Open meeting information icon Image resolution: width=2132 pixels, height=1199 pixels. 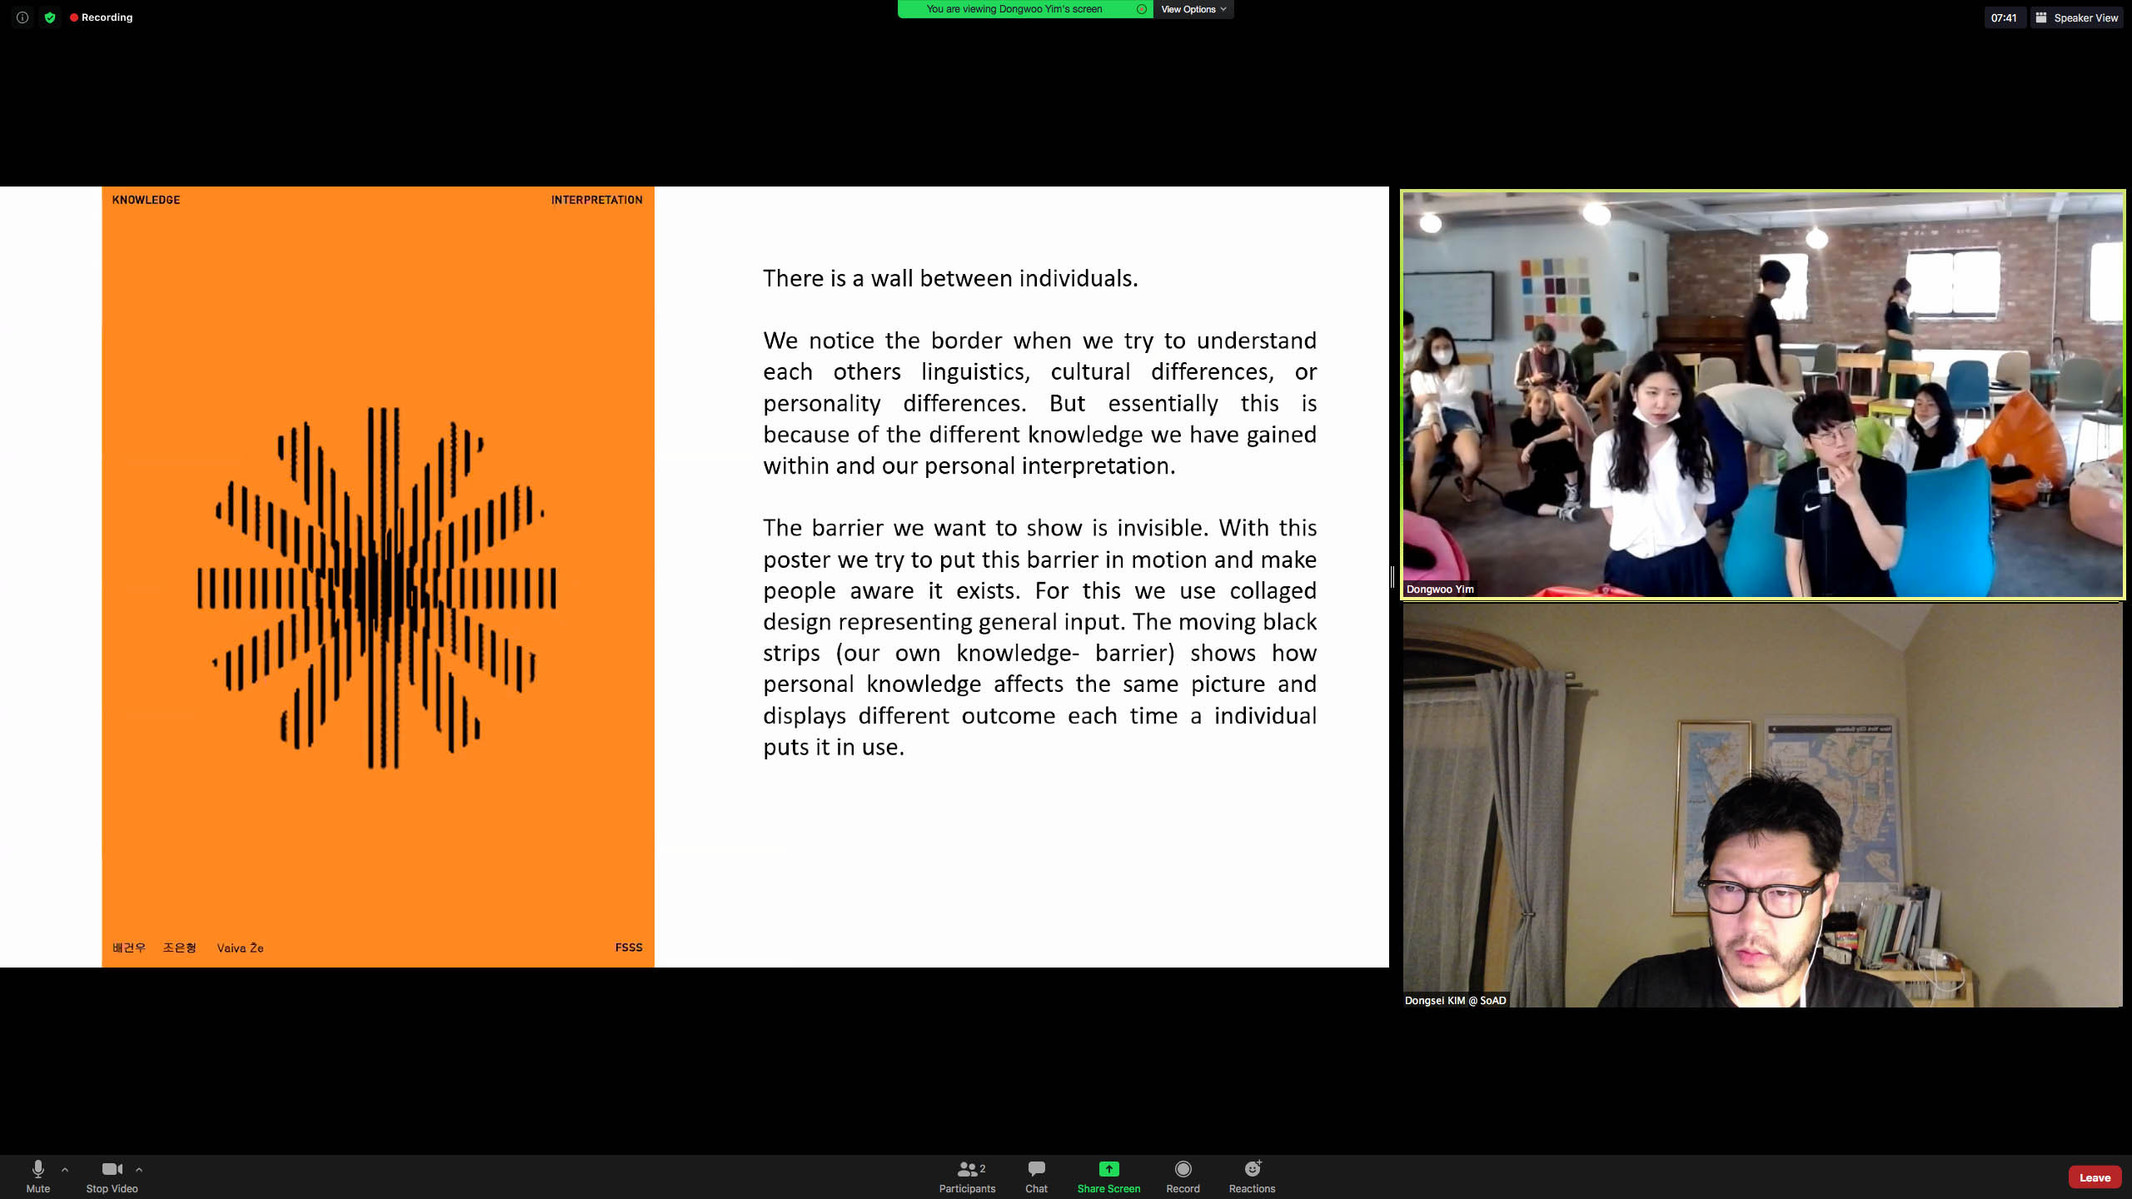point(22,17)
